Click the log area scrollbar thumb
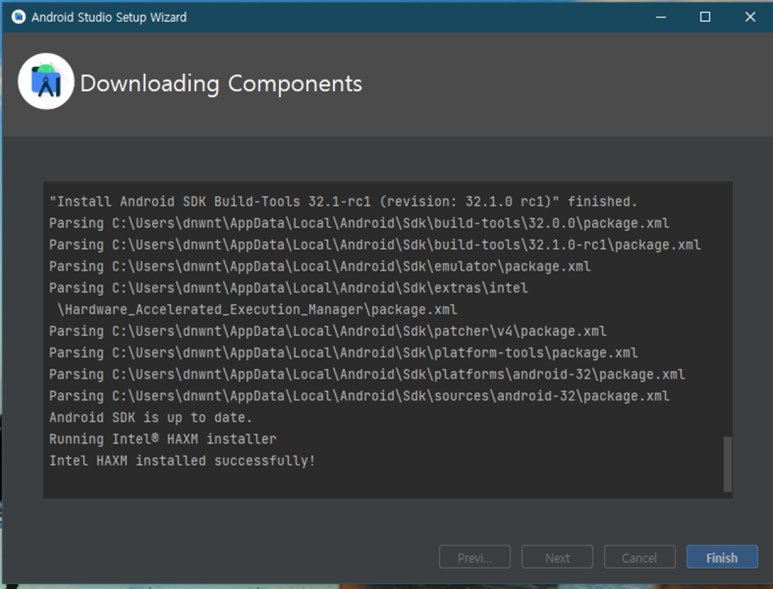The height and width of the screenshot is (589, 773). point(727,464)
